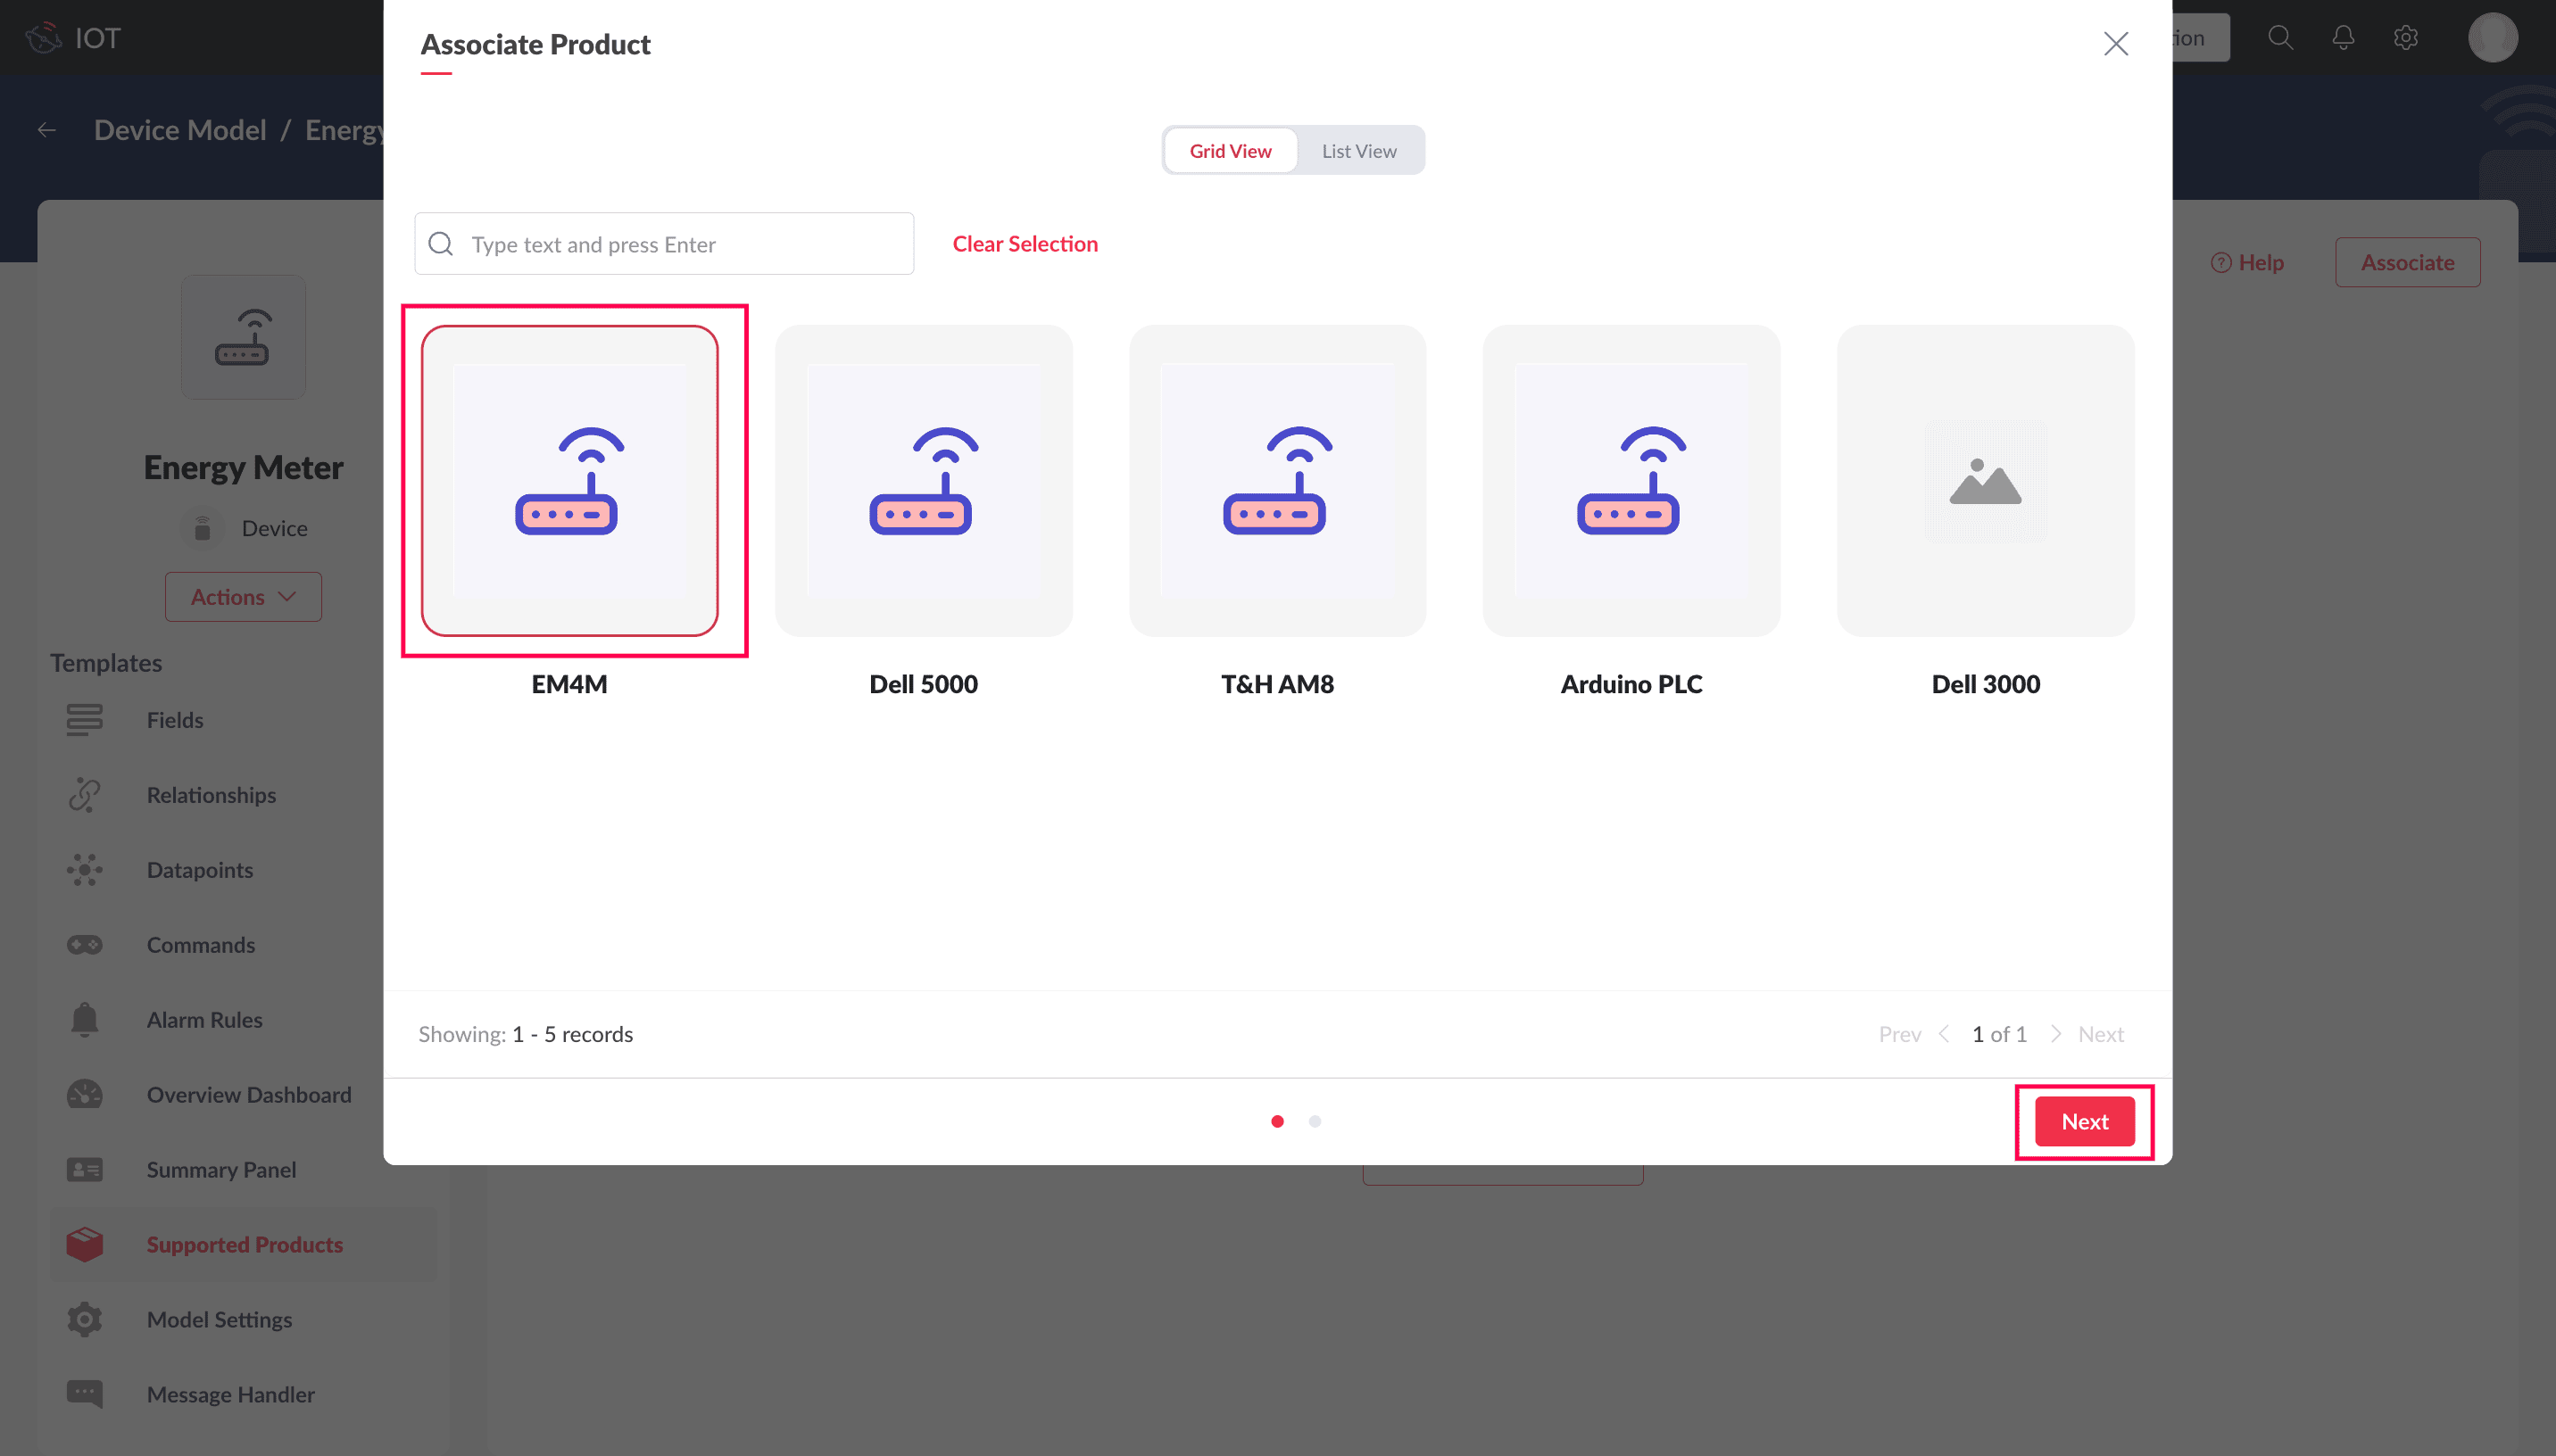Screen dimensions: 2556x1456
Task: Select the Dell 5000 product card
Action: tap(922, 481)
